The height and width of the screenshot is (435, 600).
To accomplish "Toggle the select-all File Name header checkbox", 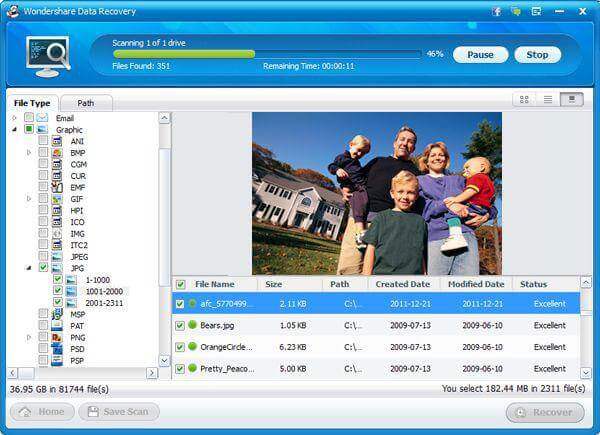I will pyautogui.click(x=180, y=284).
